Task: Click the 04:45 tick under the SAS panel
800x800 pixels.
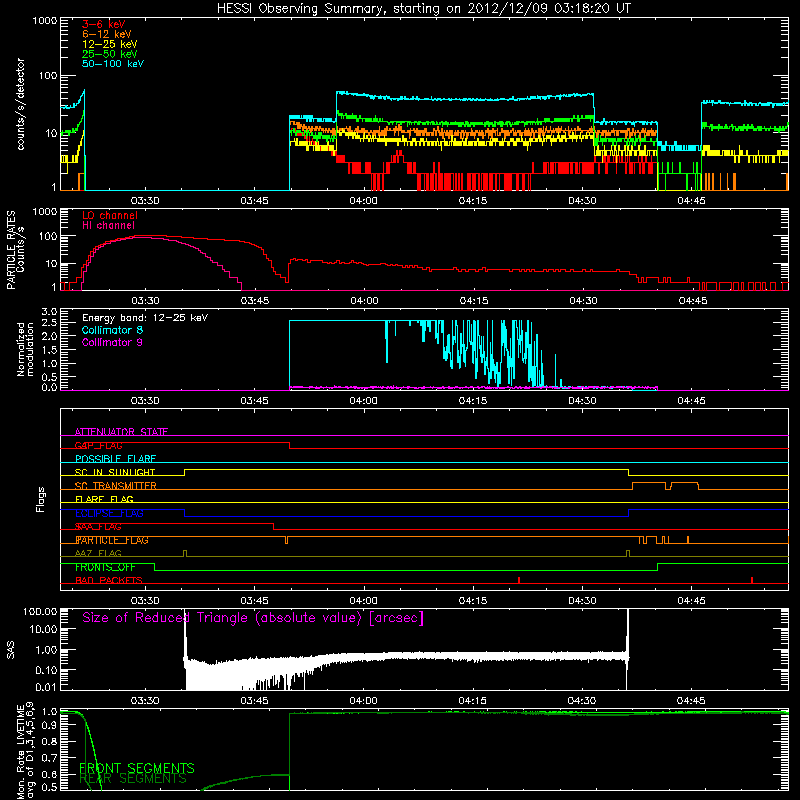Action: tap(691, 701)
